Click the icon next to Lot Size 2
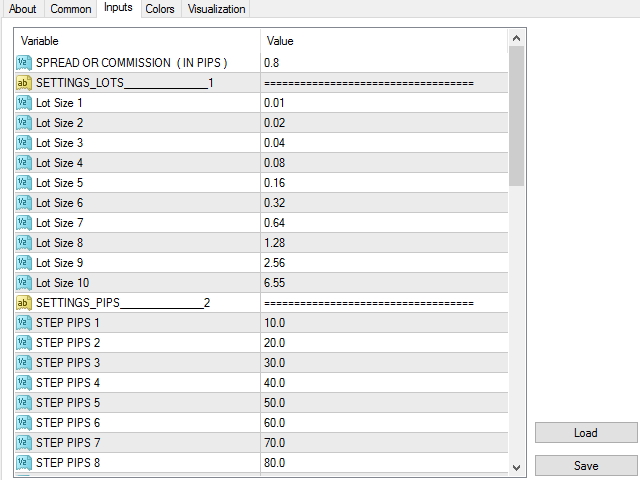The width and height of the screenshot is (640, 480). coord(24,123)
